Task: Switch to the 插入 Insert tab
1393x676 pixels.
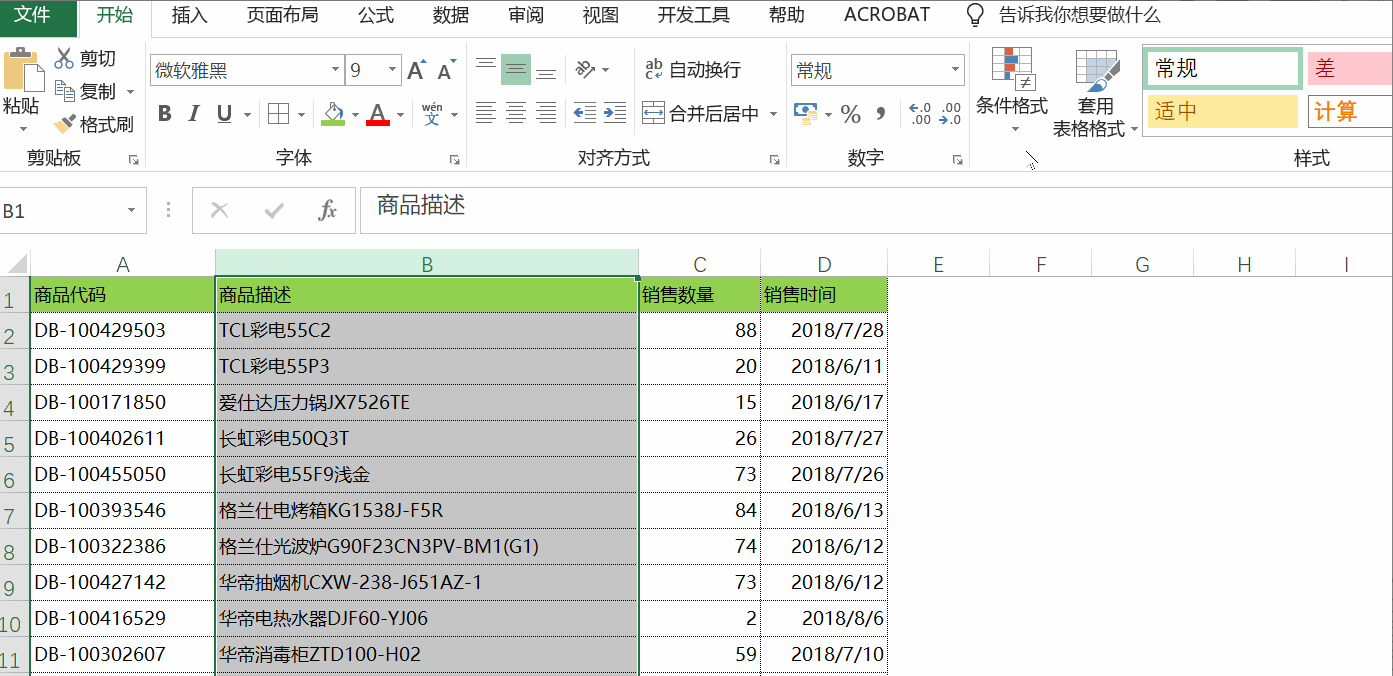Action: 190,15
